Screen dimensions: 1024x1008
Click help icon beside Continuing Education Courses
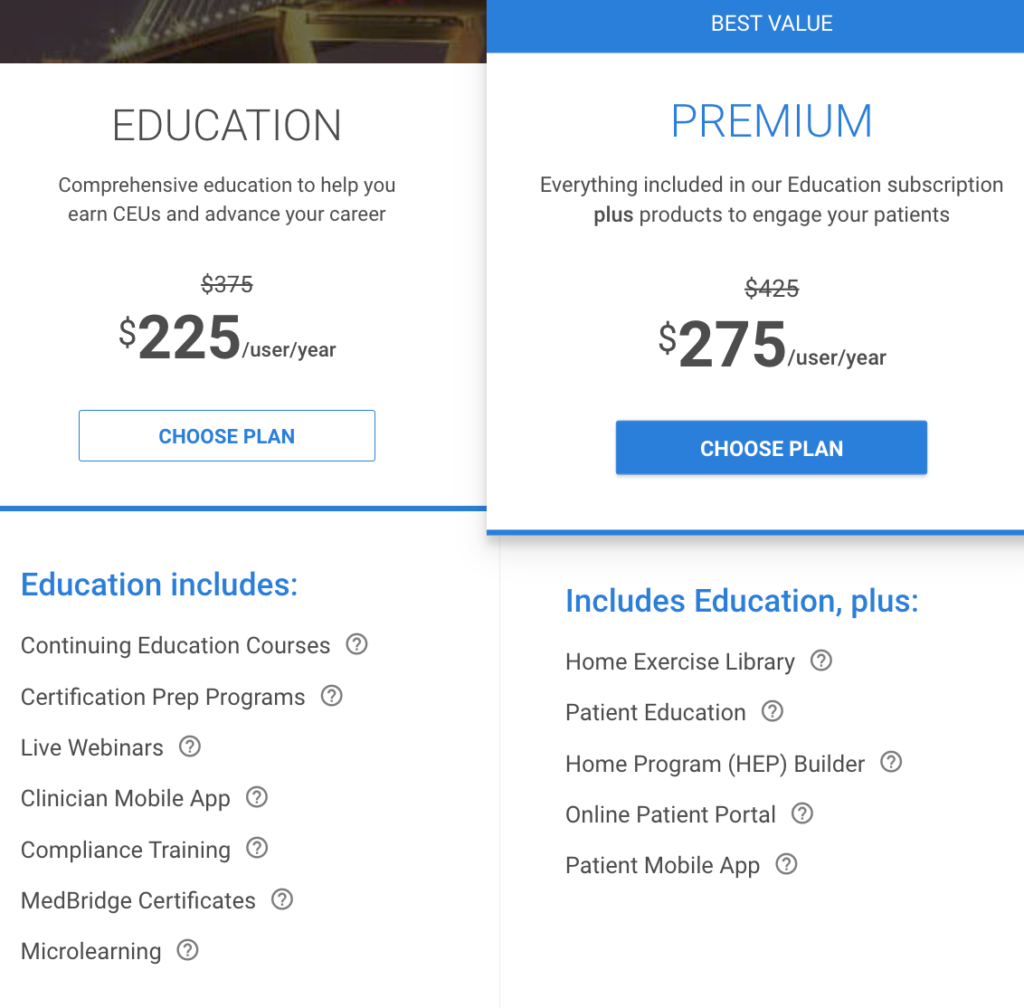[357, 644]
